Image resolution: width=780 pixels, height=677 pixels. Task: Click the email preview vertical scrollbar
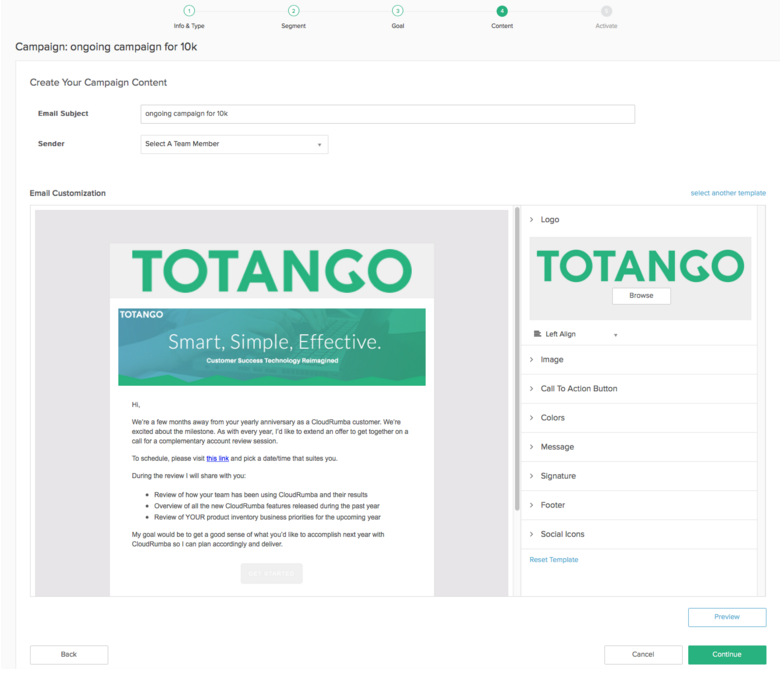(x=517, y=358)
